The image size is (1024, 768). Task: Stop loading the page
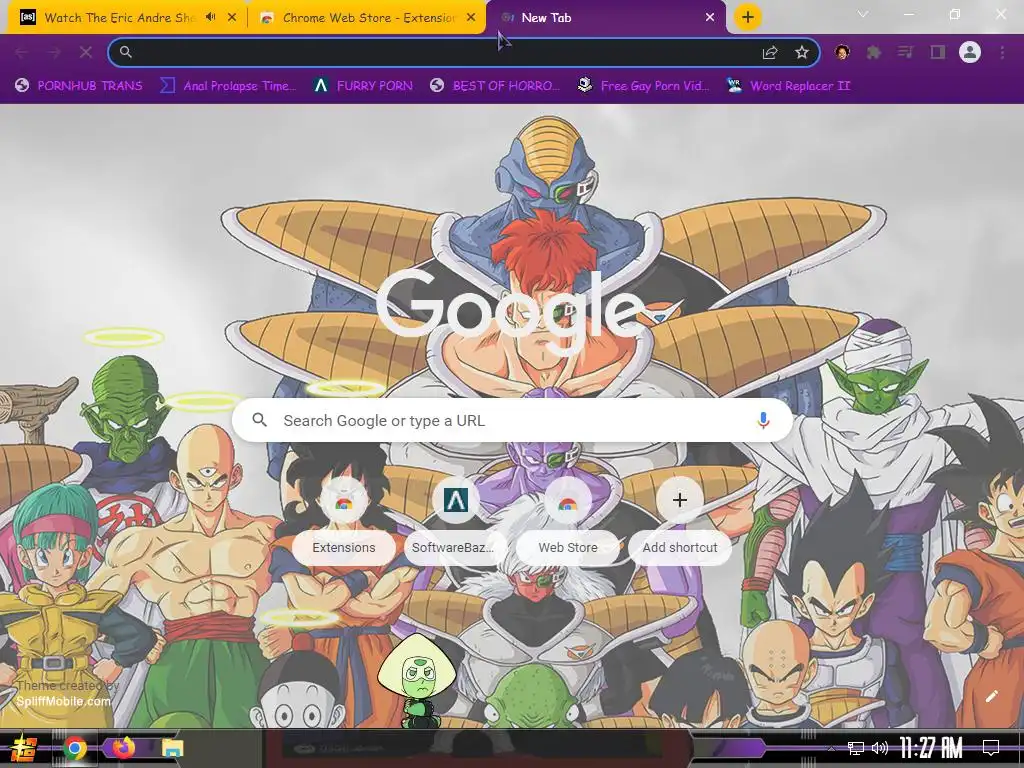[x=86, y=52]
